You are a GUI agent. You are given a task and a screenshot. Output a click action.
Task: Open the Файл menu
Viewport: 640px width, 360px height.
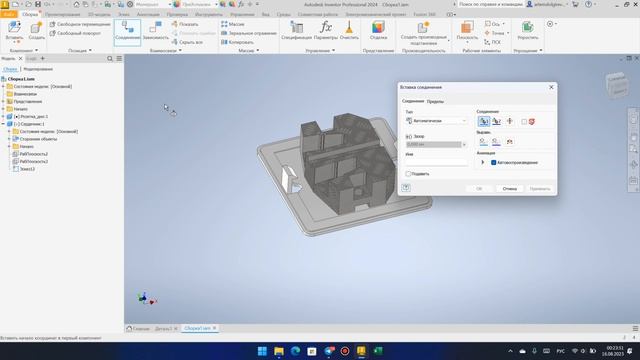(9, 14)
